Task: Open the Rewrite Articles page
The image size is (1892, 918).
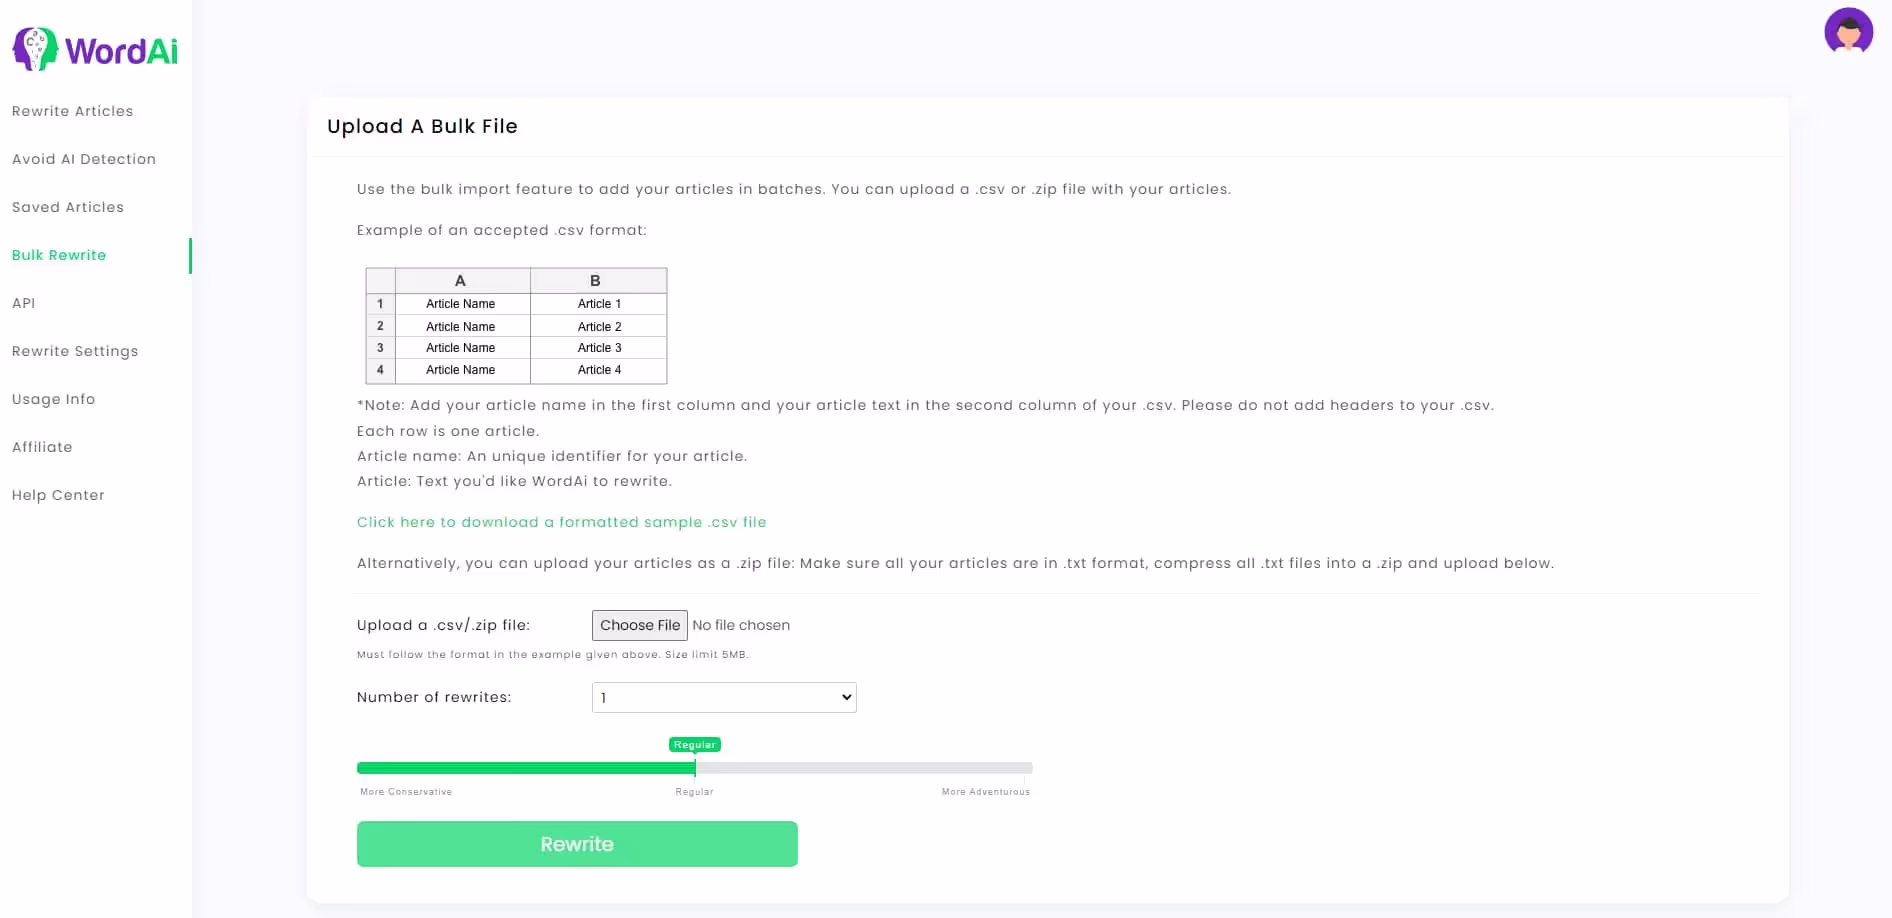Action: pos(72,111)
